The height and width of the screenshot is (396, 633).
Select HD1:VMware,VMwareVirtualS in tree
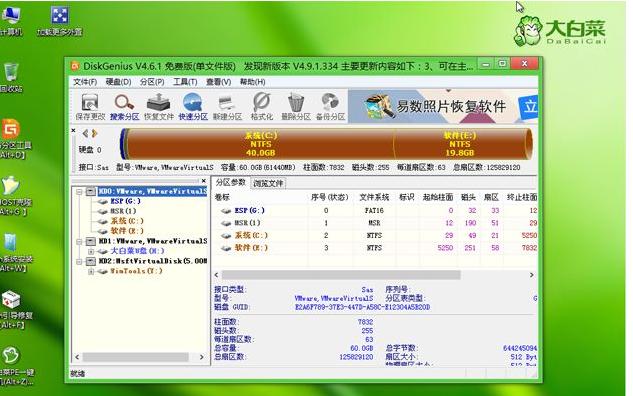click(x=153, y=241)
